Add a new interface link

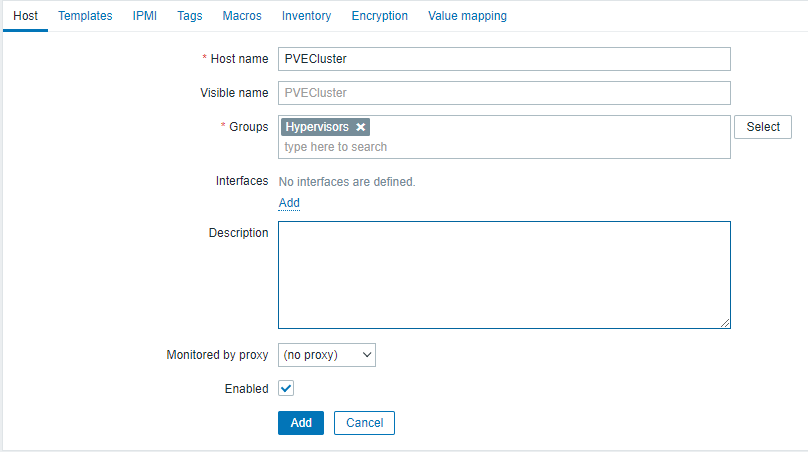[289, 203]
